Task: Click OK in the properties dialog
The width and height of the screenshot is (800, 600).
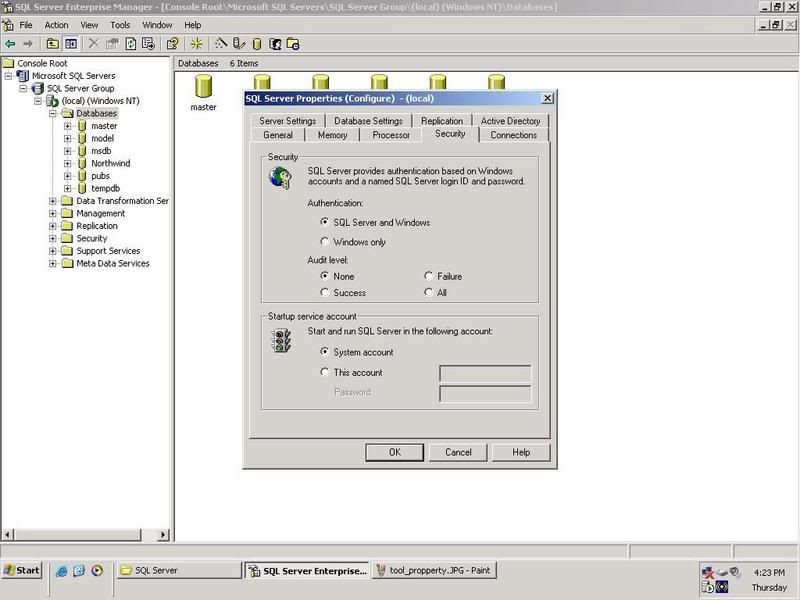Action: coord(394,453)
